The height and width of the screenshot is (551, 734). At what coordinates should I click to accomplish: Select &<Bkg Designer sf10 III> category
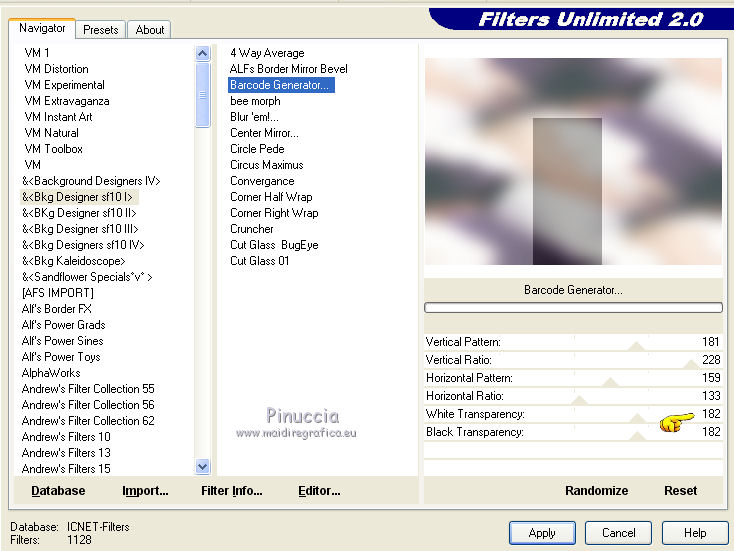click(80, 229)
